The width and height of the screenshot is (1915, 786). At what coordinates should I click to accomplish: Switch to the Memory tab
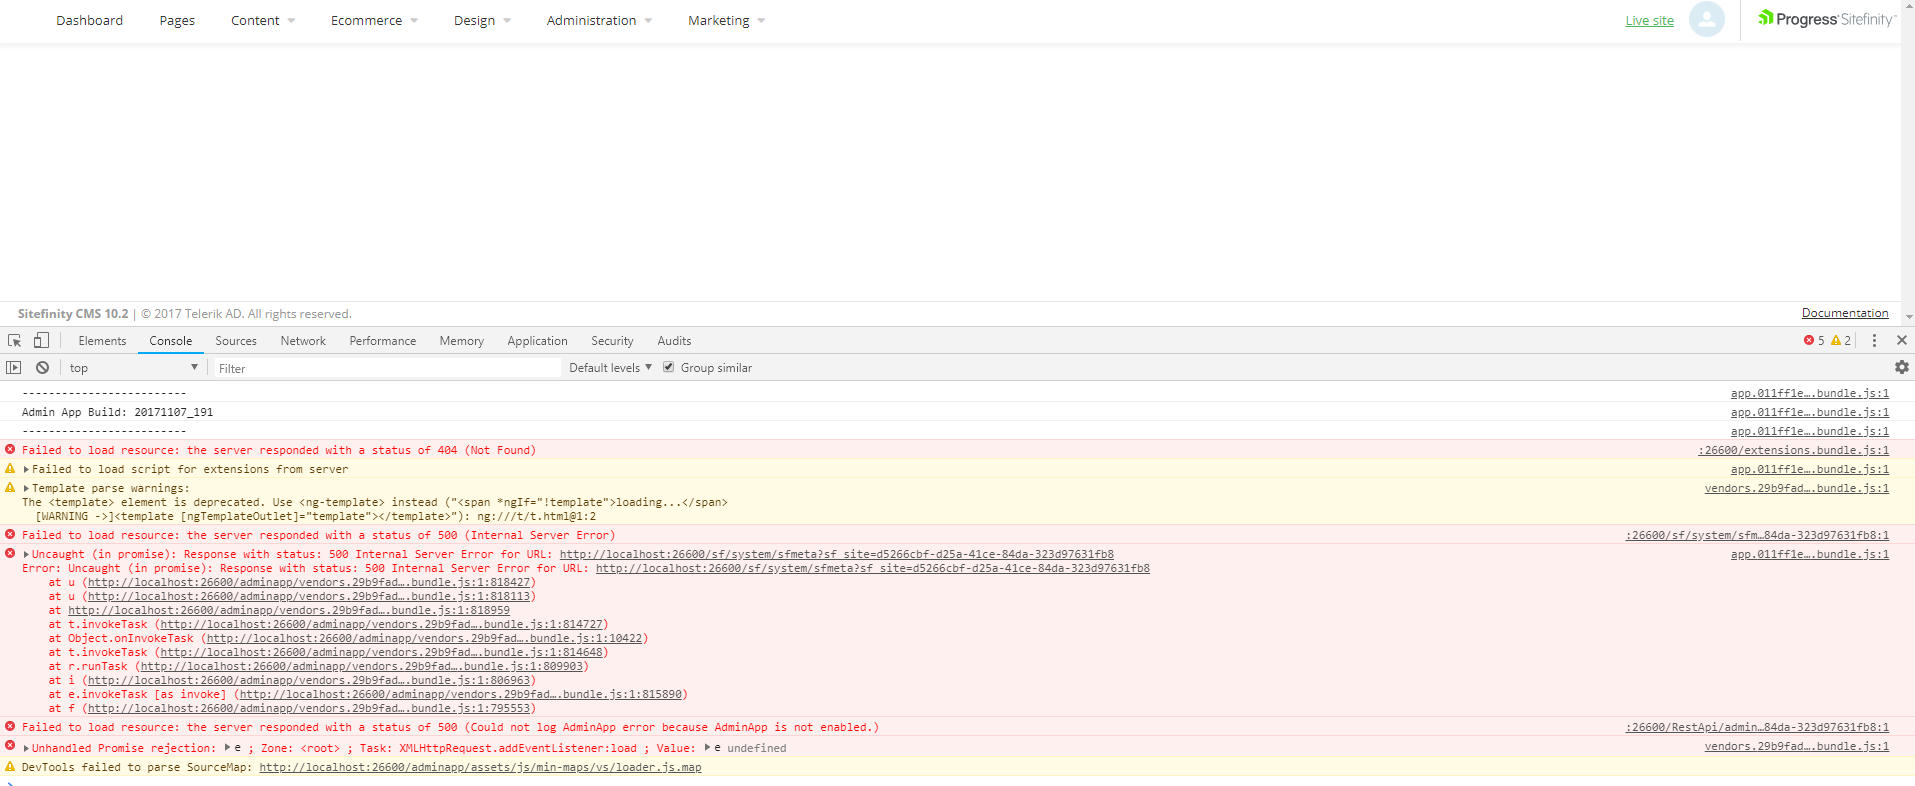pos(461,341)
